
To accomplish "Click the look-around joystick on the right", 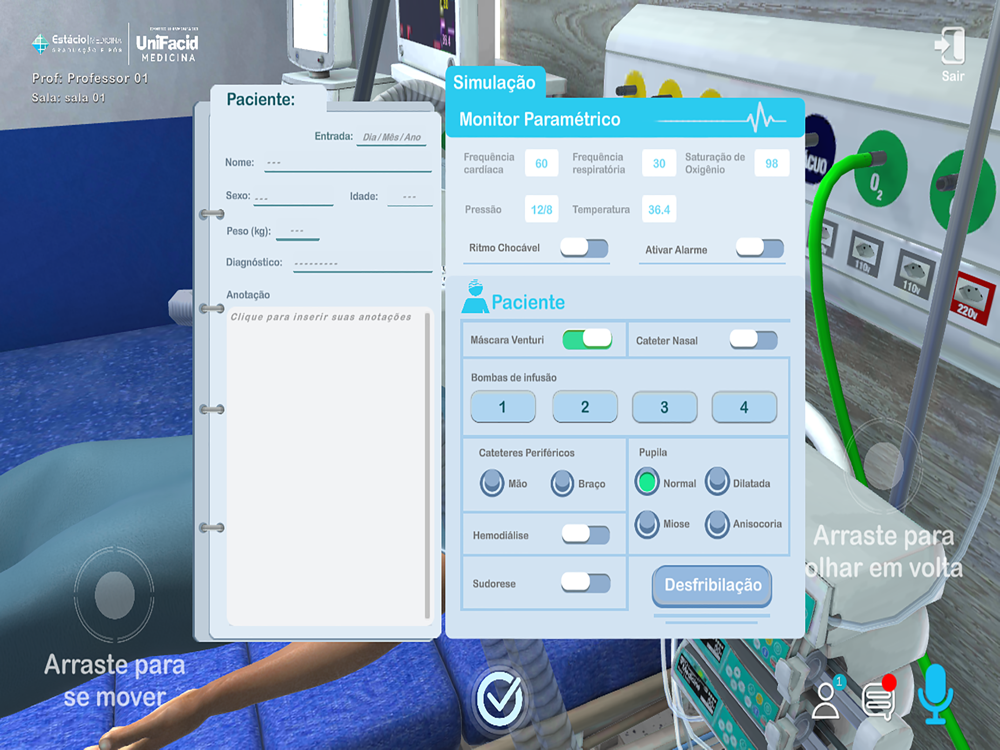I will 883,466.
